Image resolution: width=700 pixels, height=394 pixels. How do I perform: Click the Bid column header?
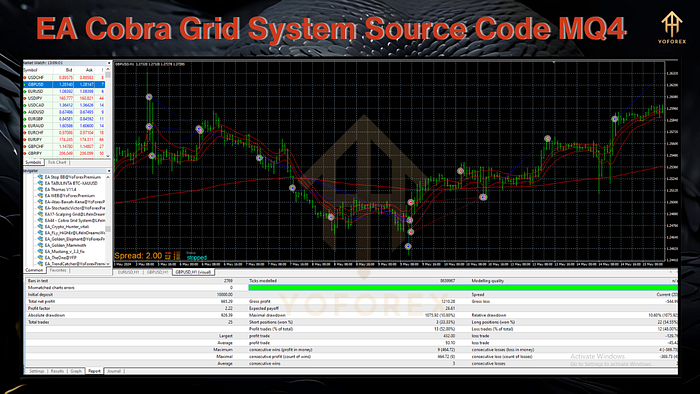pyautogui.click(x=63, y=70)
